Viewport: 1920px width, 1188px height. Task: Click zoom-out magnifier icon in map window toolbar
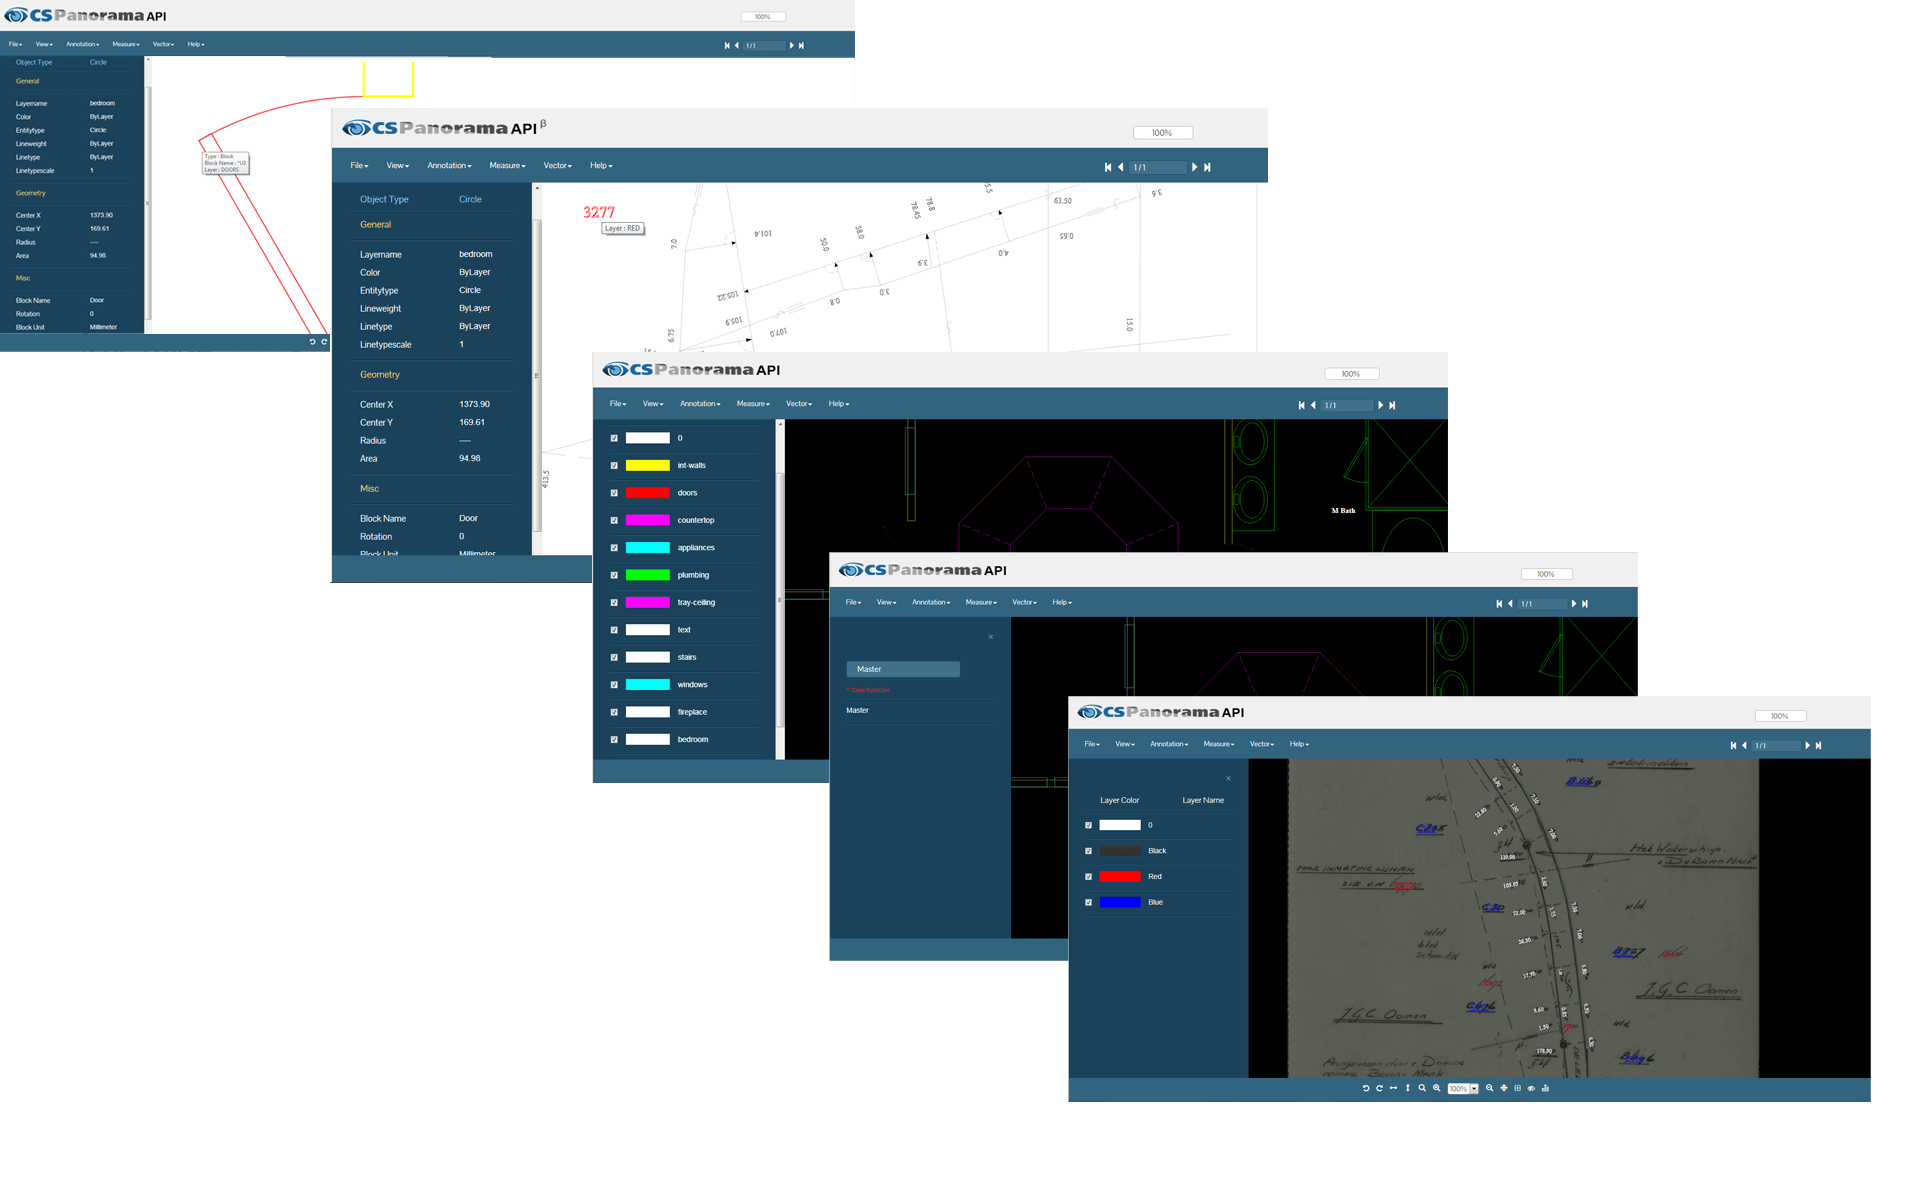pos(1490,1088)
